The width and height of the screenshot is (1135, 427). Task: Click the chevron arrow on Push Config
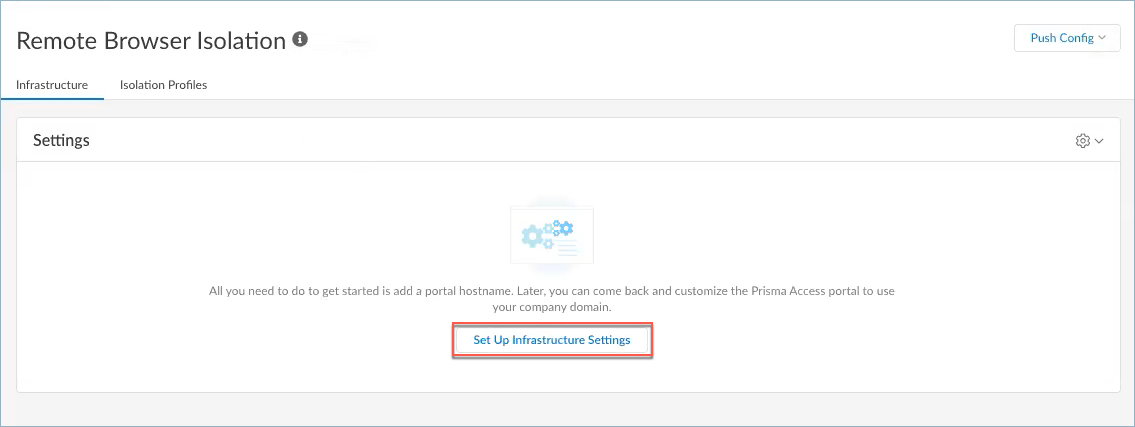(x=1102, y=39)
